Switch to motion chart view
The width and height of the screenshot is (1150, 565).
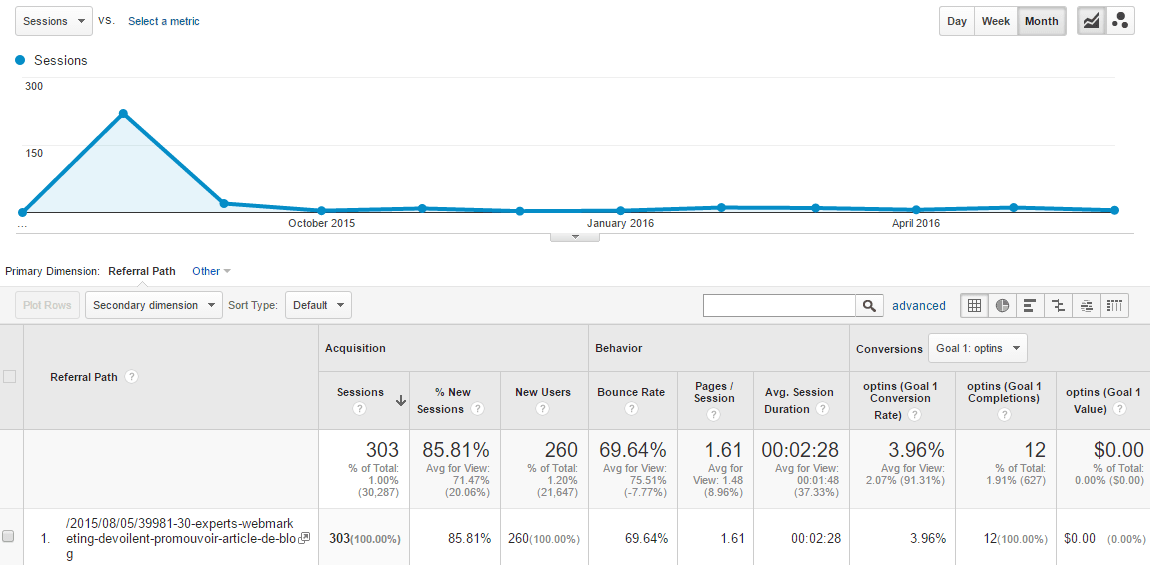click(x=1120, y=21)
